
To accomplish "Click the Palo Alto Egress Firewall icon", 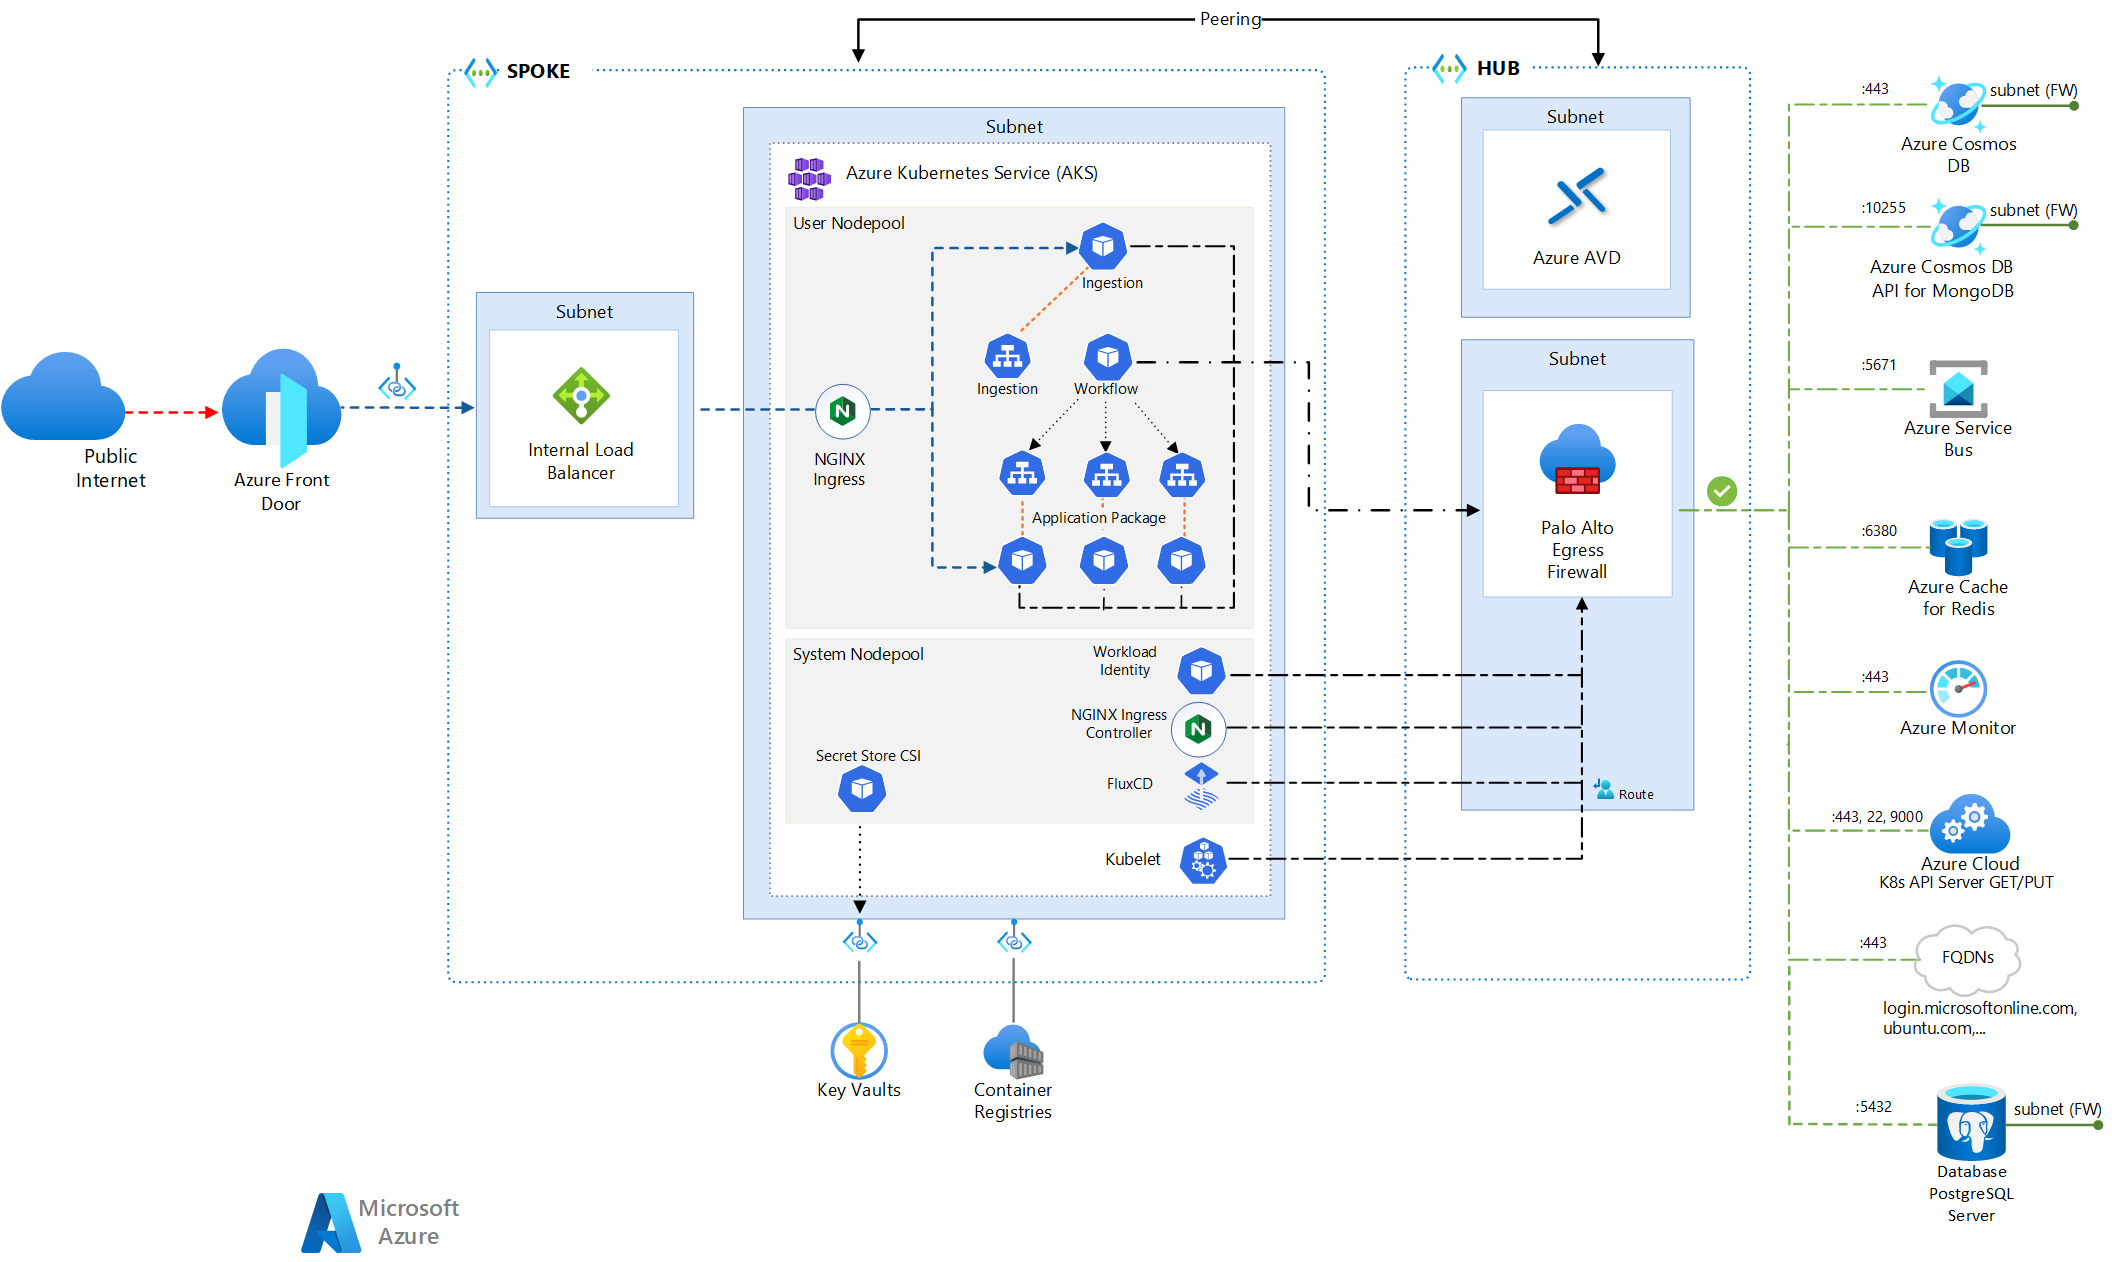I will click(x=1577, y=460).
